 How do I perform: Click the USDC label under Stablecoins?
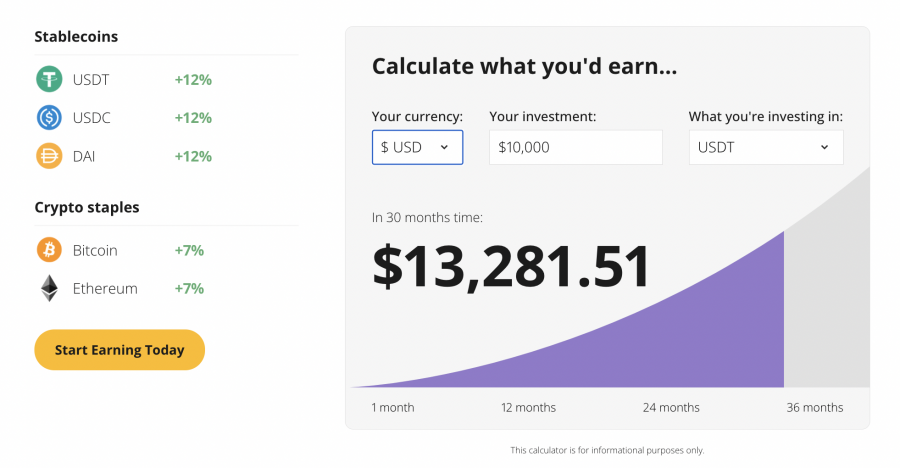[92, 118]
